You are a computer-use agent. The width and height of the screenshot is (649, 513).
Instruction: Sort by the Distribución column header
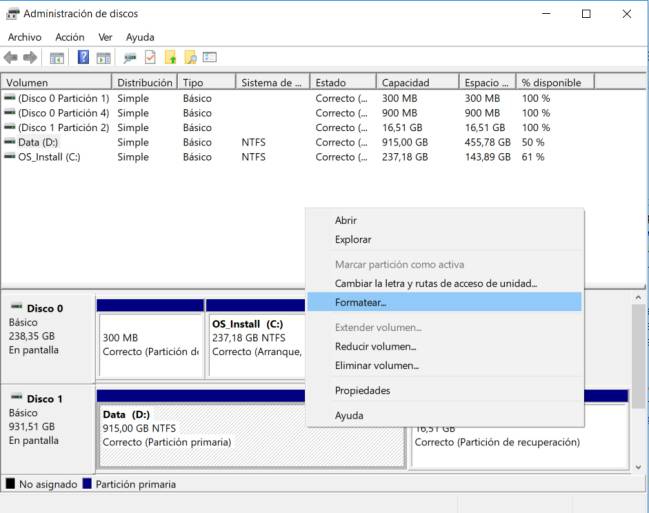(x=144, y=82)
